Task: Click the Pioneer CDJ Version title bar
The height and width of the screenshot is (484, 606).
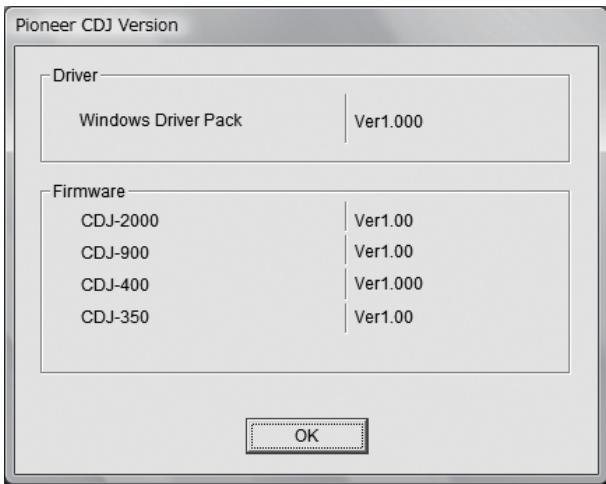Action: (303, 26)
